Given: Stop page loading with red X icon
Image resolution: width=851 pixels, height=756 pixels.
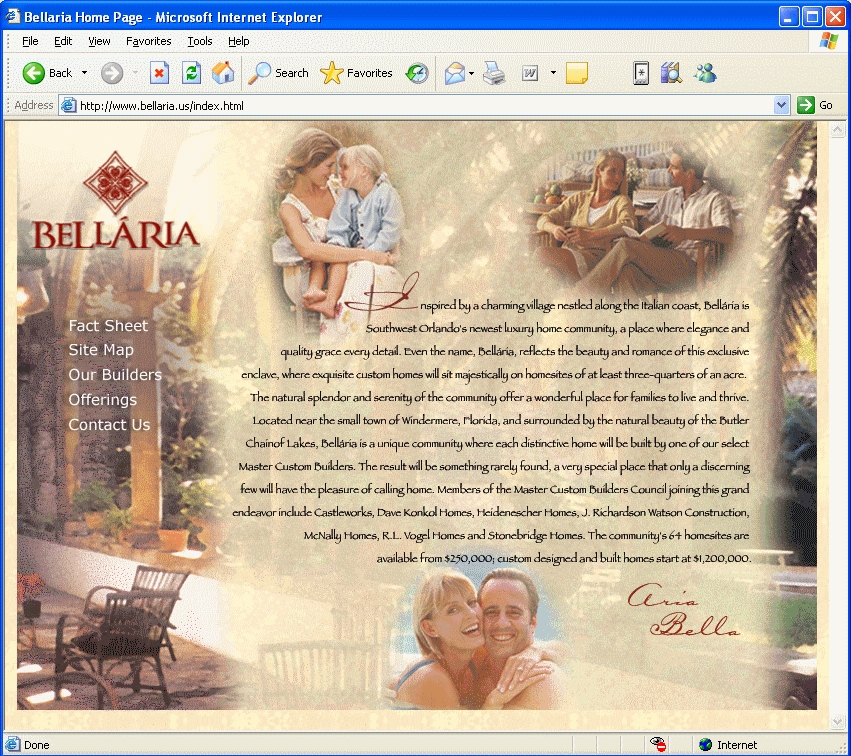Looking at the screenshot, I should [x=159, y=73].
